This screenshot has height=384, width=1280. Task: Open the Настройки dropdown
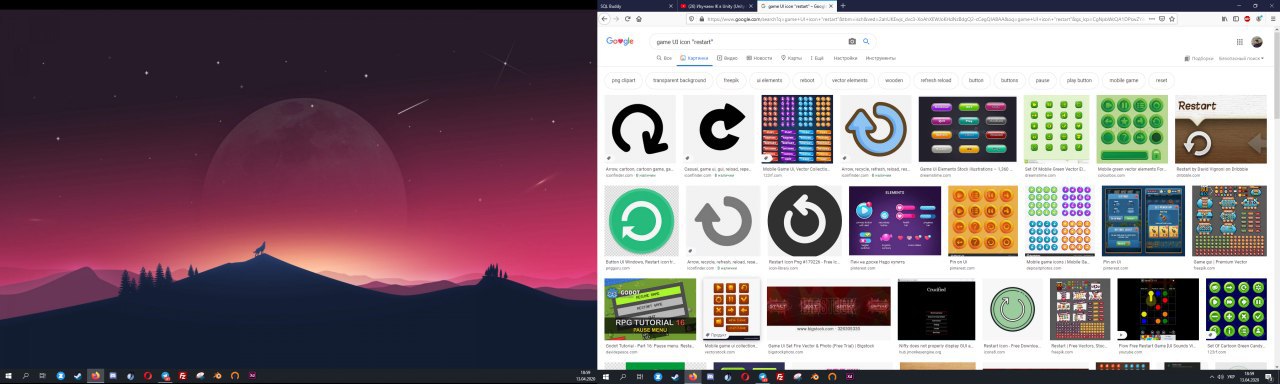pos(845,58)
